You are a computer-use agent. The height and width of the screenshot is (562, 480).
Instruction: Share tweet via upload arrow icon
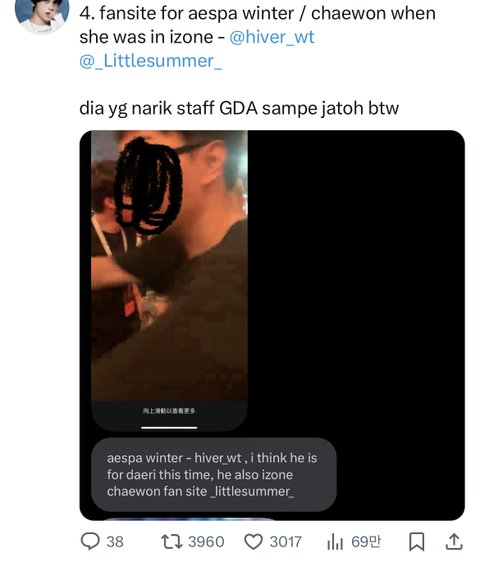tap(454, 542)
